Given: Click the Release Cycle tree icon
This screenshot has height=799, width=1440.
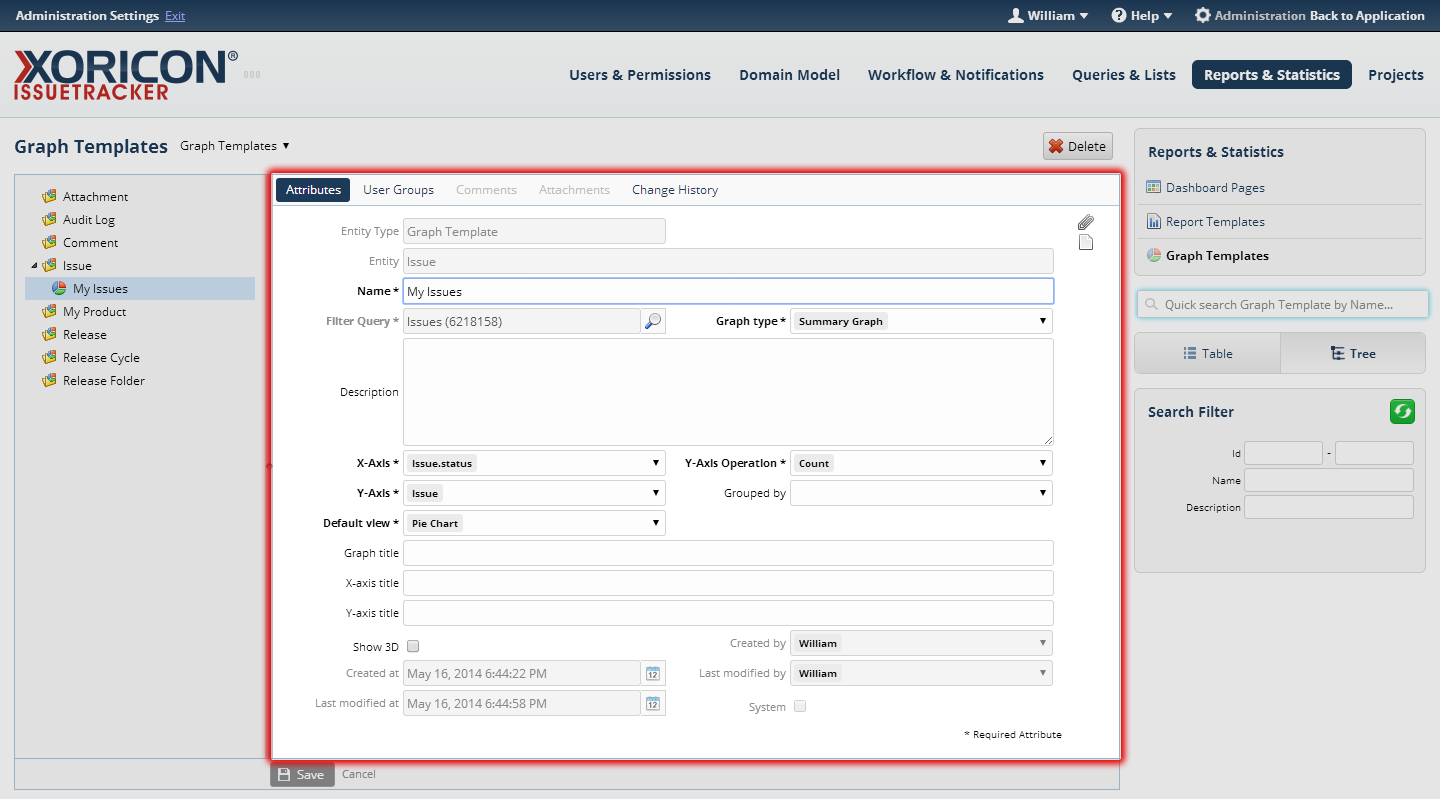Looking at the screenshot, I should tap(48, 357).
